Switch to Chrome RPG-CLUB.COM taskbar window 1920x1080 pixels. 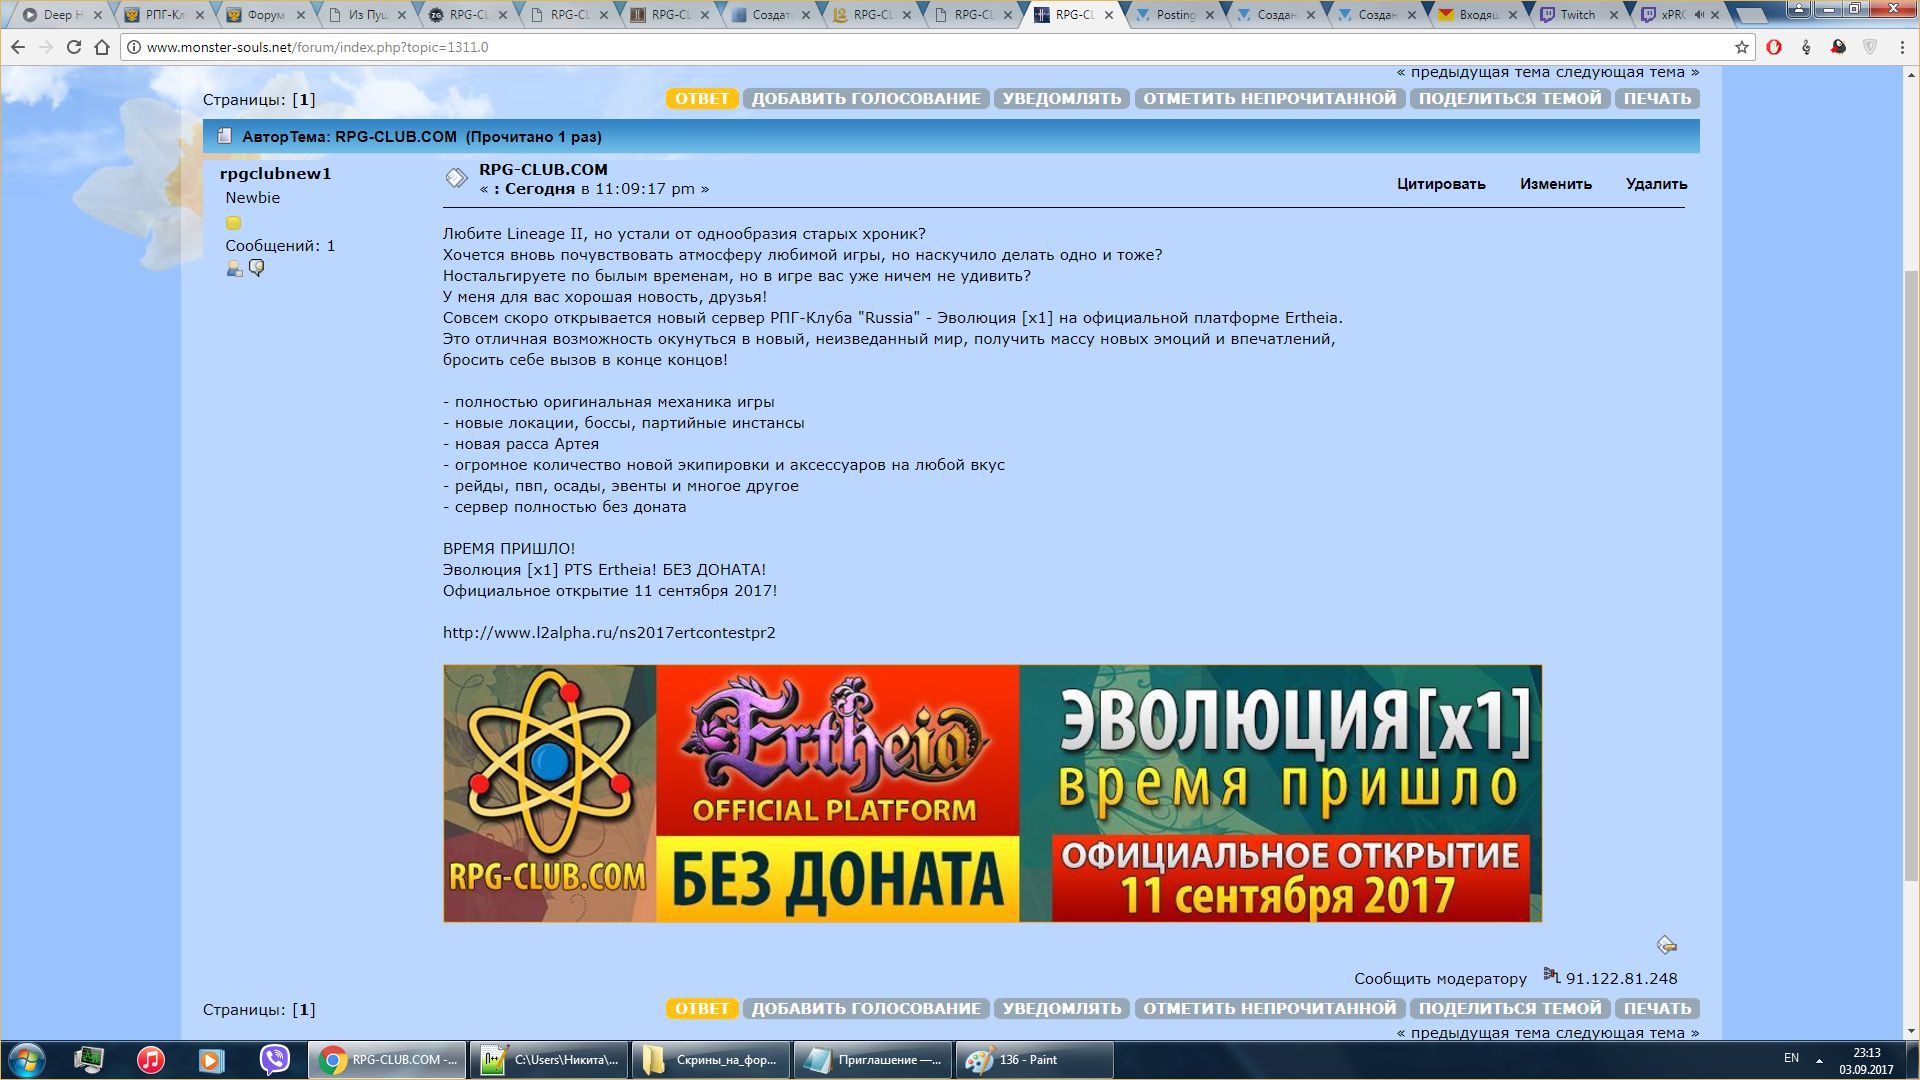387,1060
